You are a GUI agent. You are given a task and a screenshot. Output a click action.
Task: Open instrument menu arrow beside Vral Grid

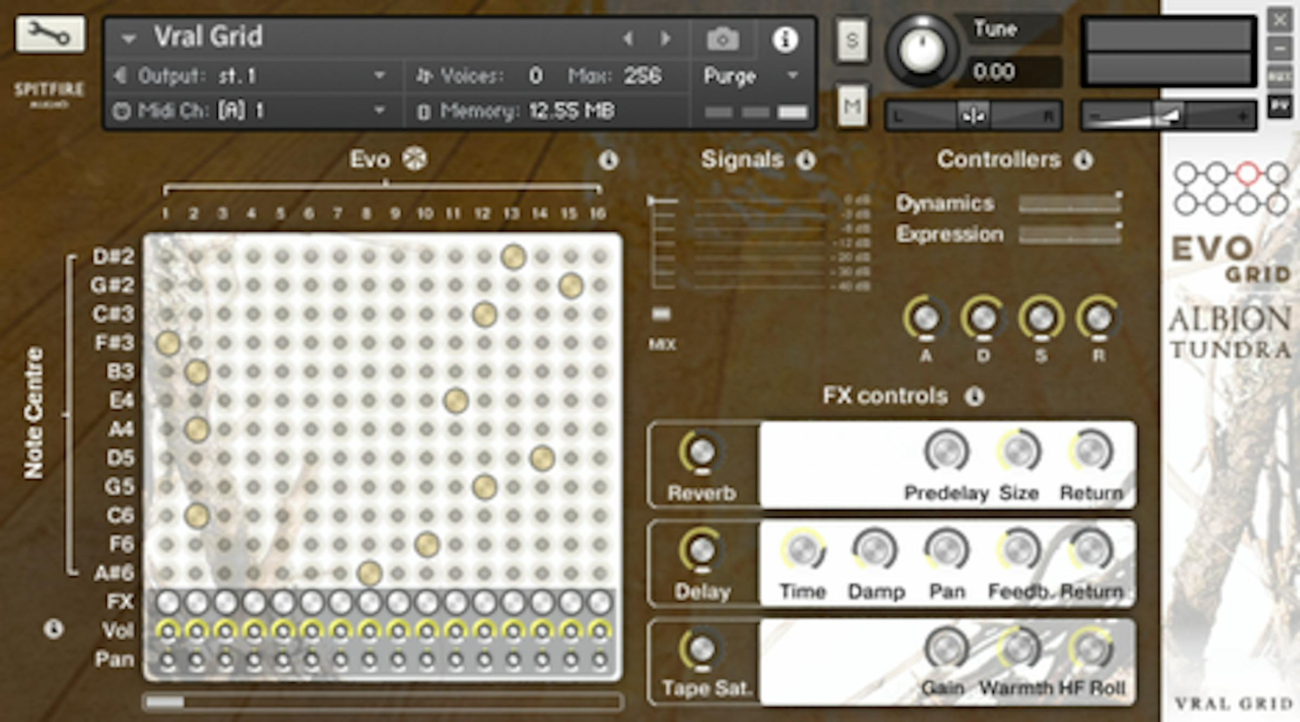pos(128,39)
